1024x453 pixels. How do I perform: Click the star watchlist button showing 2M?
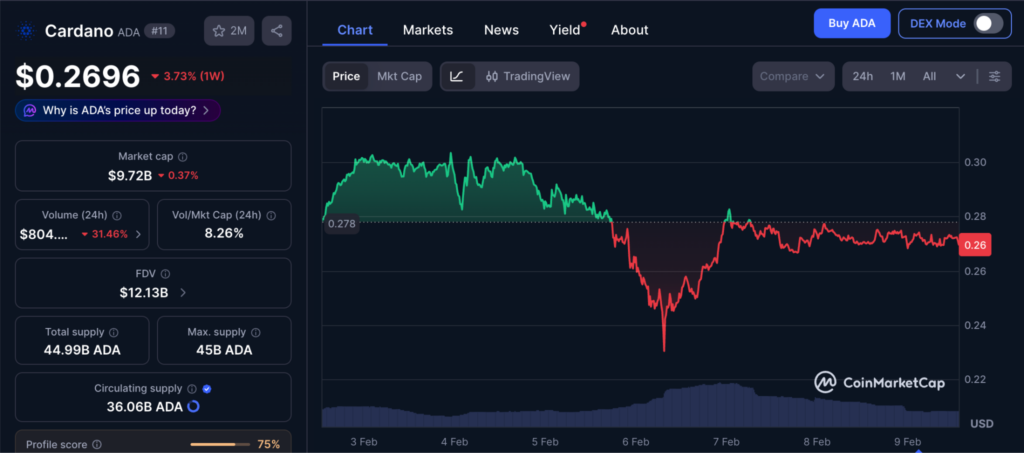[229, 31]
